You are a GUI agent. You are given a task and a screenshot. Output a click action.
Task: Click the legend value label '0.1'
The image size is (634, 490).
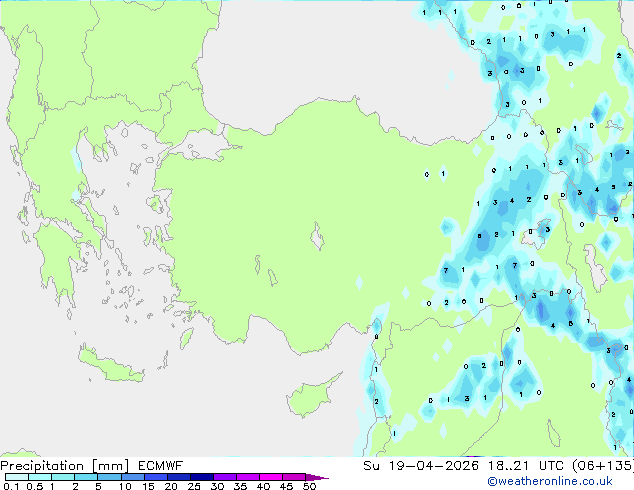11,486
